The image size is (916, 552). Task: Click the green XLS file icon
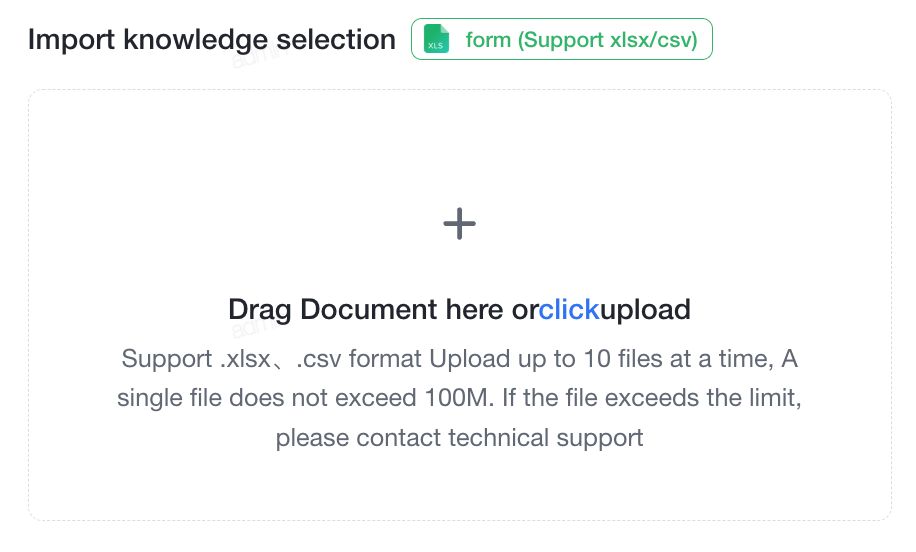coord(436,39)
